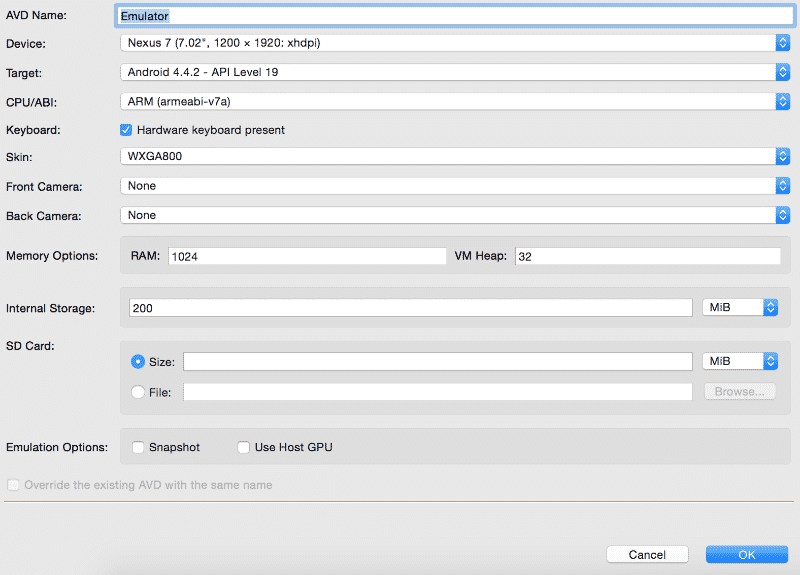Click the SD Card Size input field
The height and width of the screenshot is (575, 800).
tap(437, 362)
